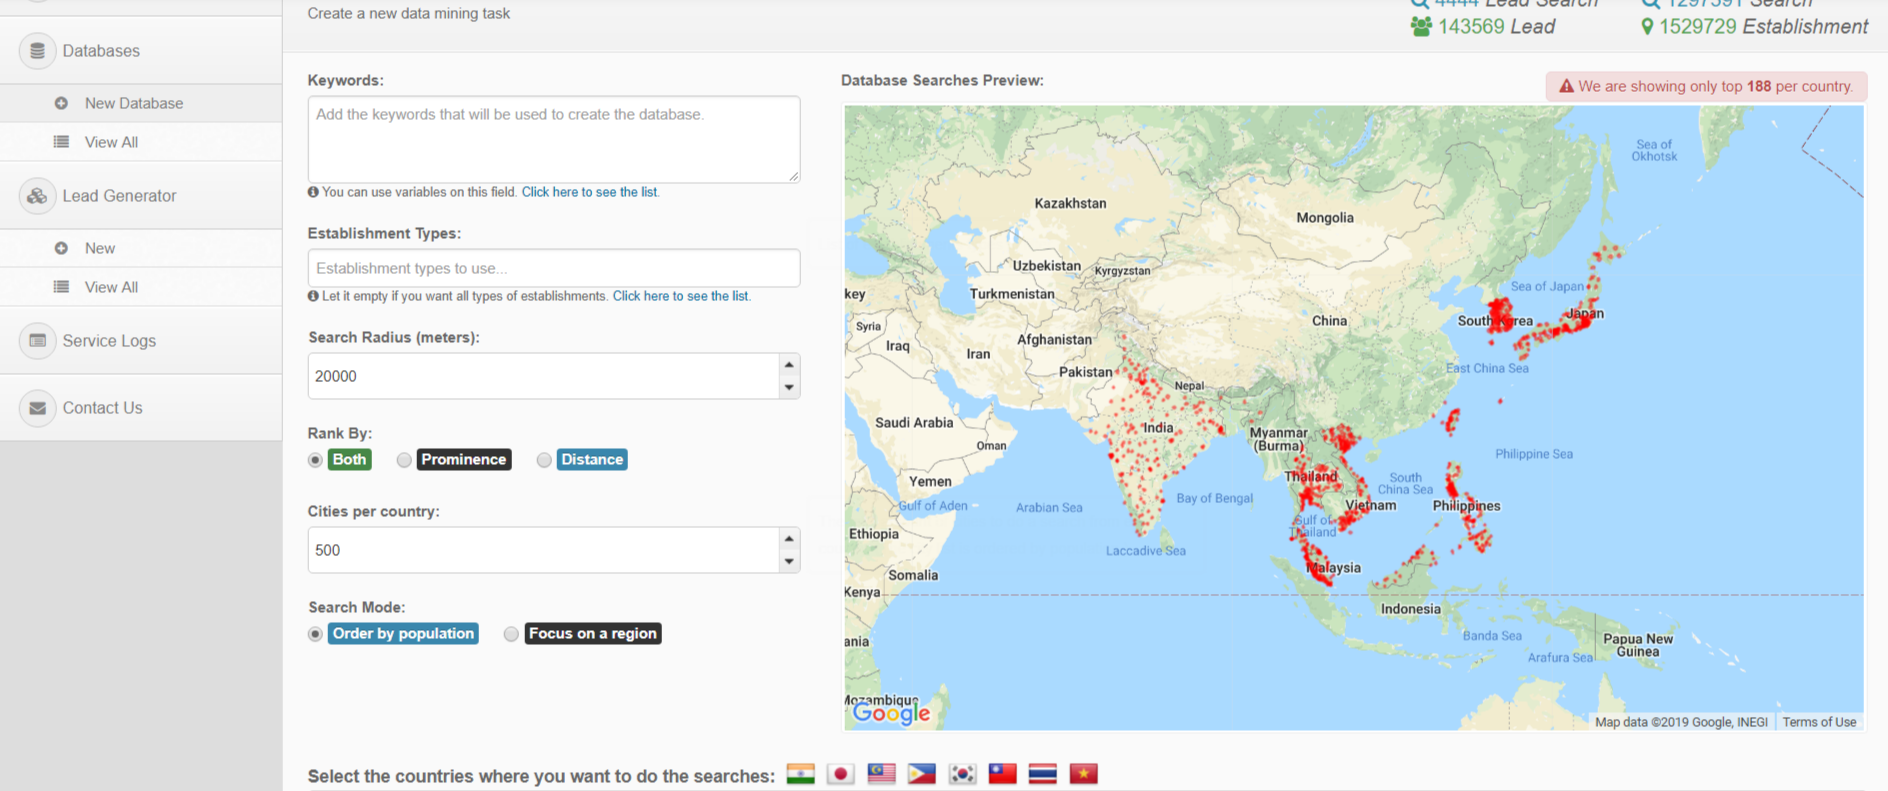Click the 'Database Searches Preview:' heading
The image size is (1888, 791).
[x=942, y=80]
